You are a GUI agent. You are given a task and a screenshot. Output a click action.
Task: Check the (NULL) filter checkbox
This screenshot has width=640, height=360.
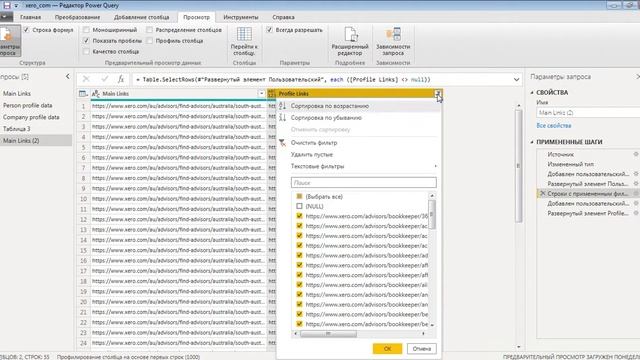pyautogui.click(x=299, y=206)
